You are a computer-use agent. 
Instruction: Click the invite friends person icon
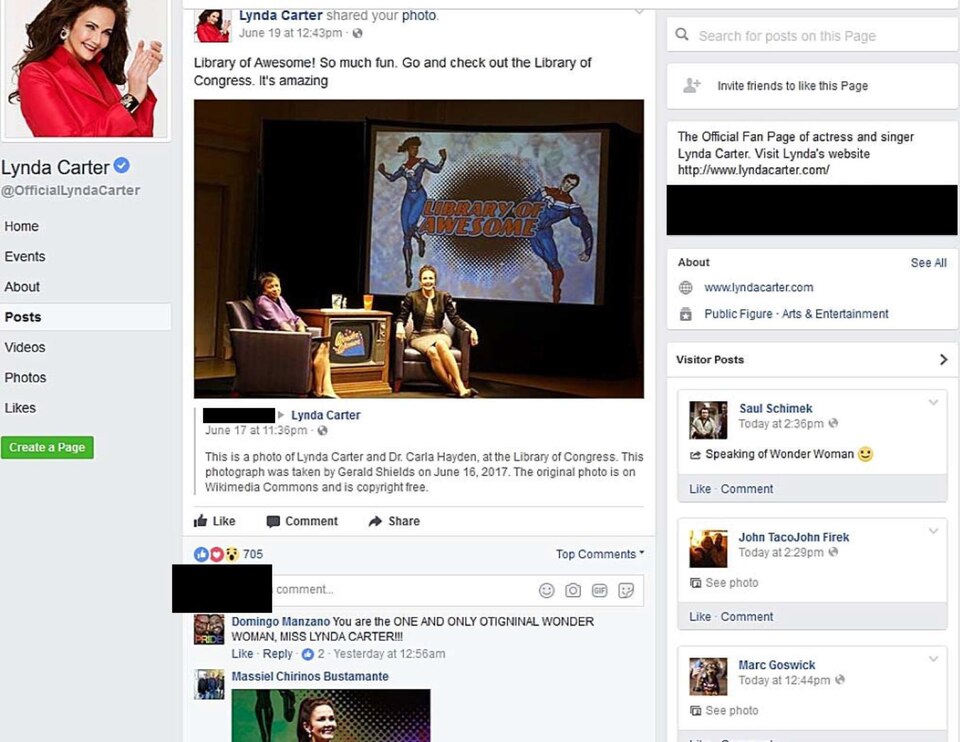click(x=691, y=86)
